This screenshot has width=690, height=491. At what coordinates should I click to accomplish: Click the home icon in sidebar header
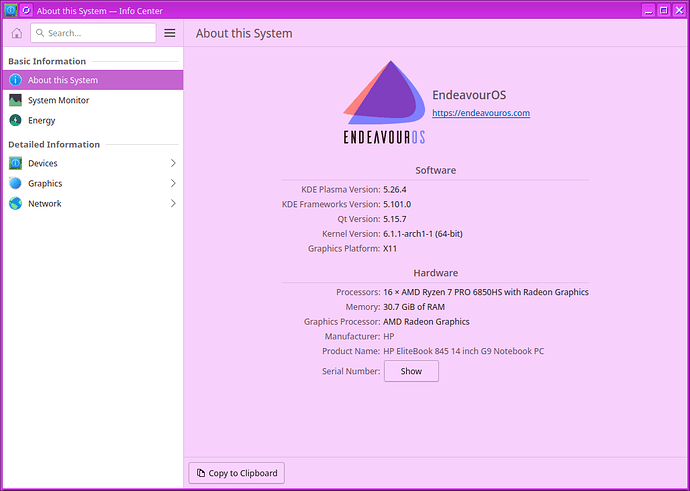point(17,33)
